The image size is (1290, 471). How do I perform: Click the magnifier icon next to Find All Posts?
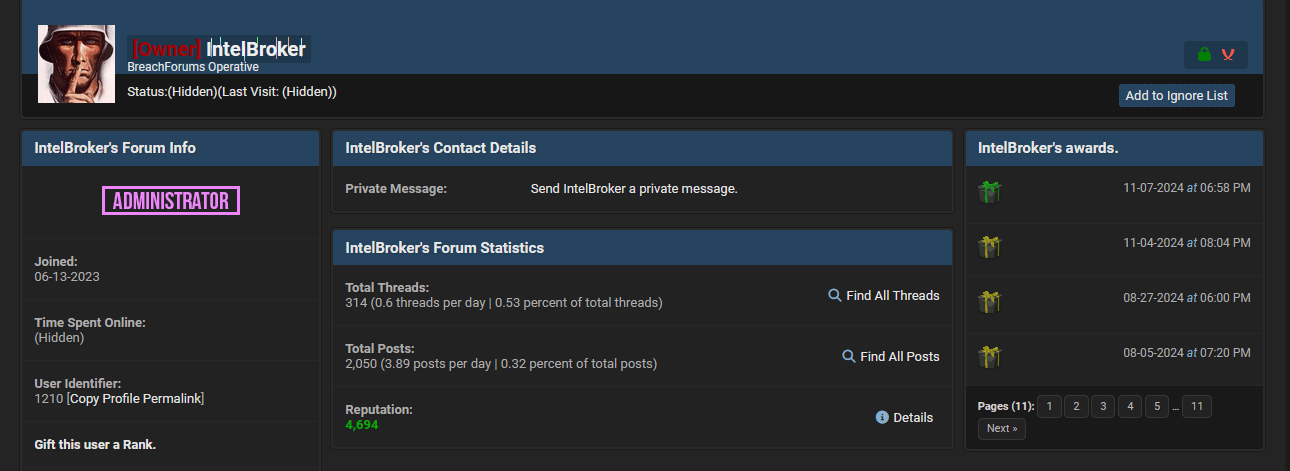pyautogui.click(x=848, y=356)
